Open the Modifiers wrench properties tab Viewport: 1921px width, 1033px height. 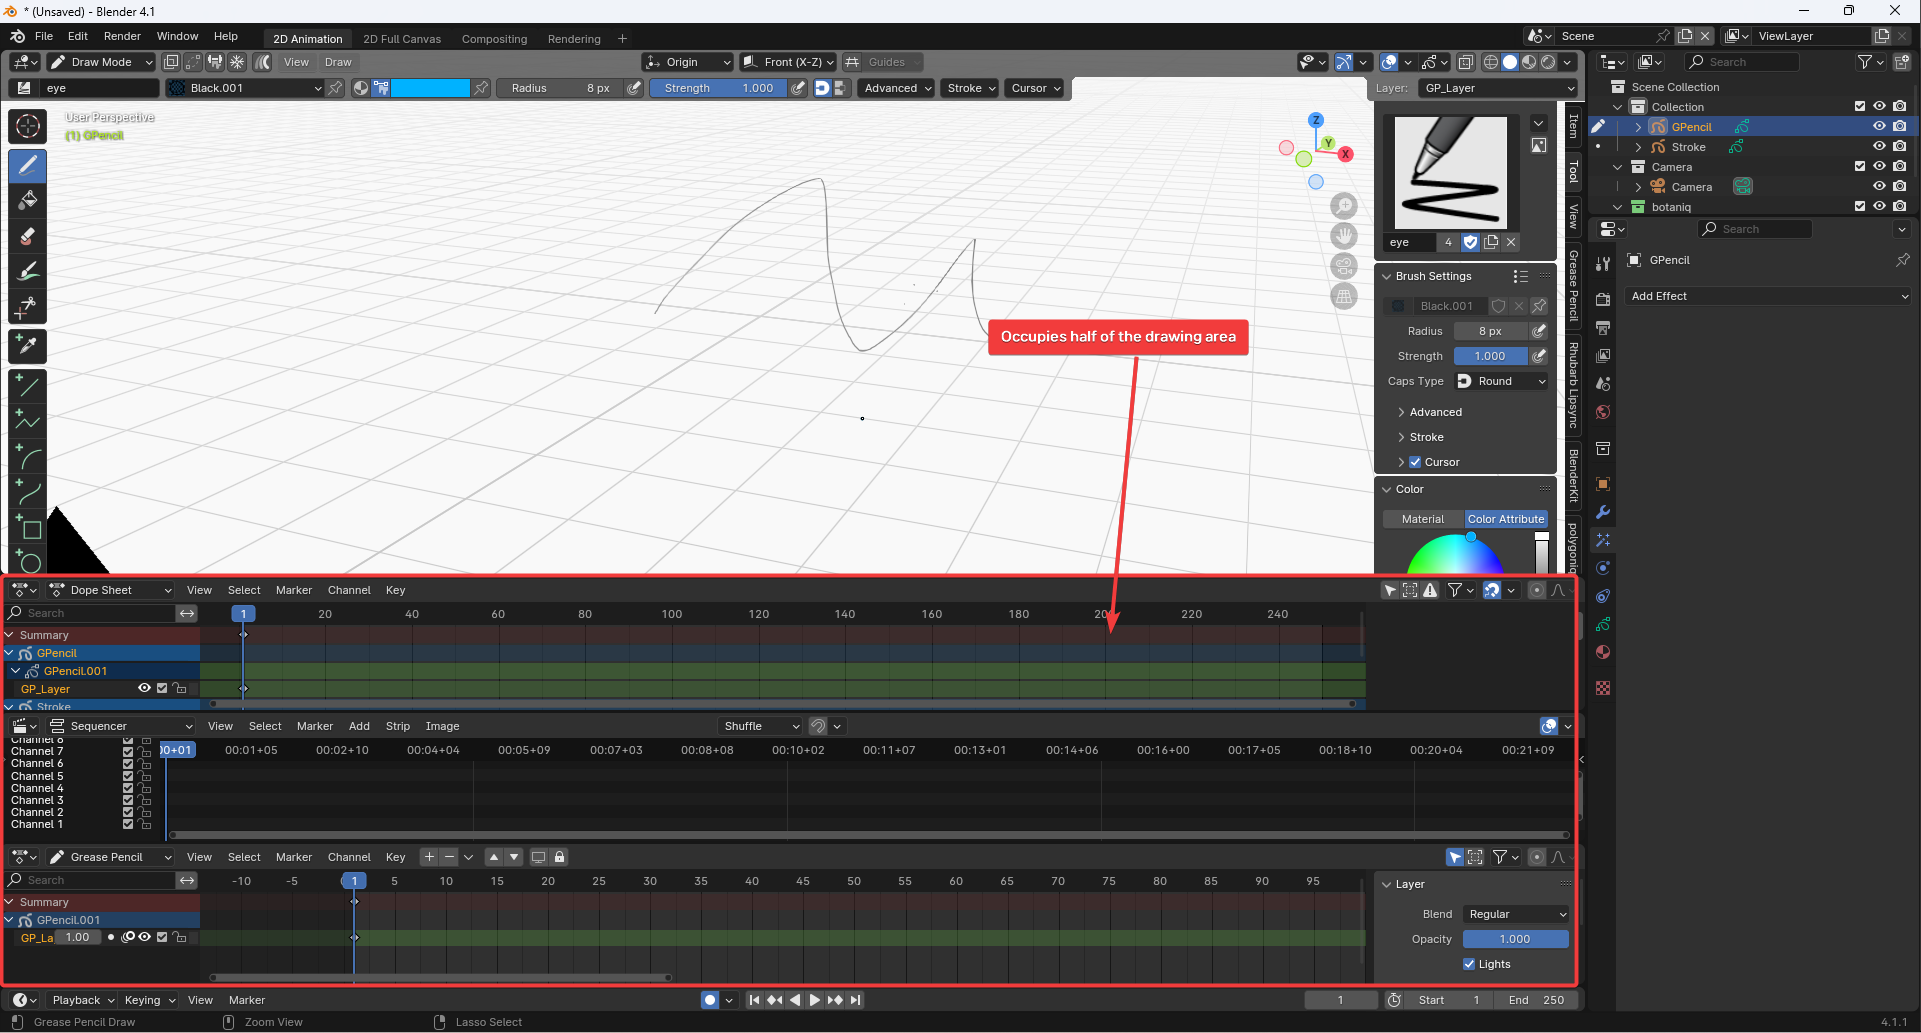pyautogui.click(x=1603, y=512)
